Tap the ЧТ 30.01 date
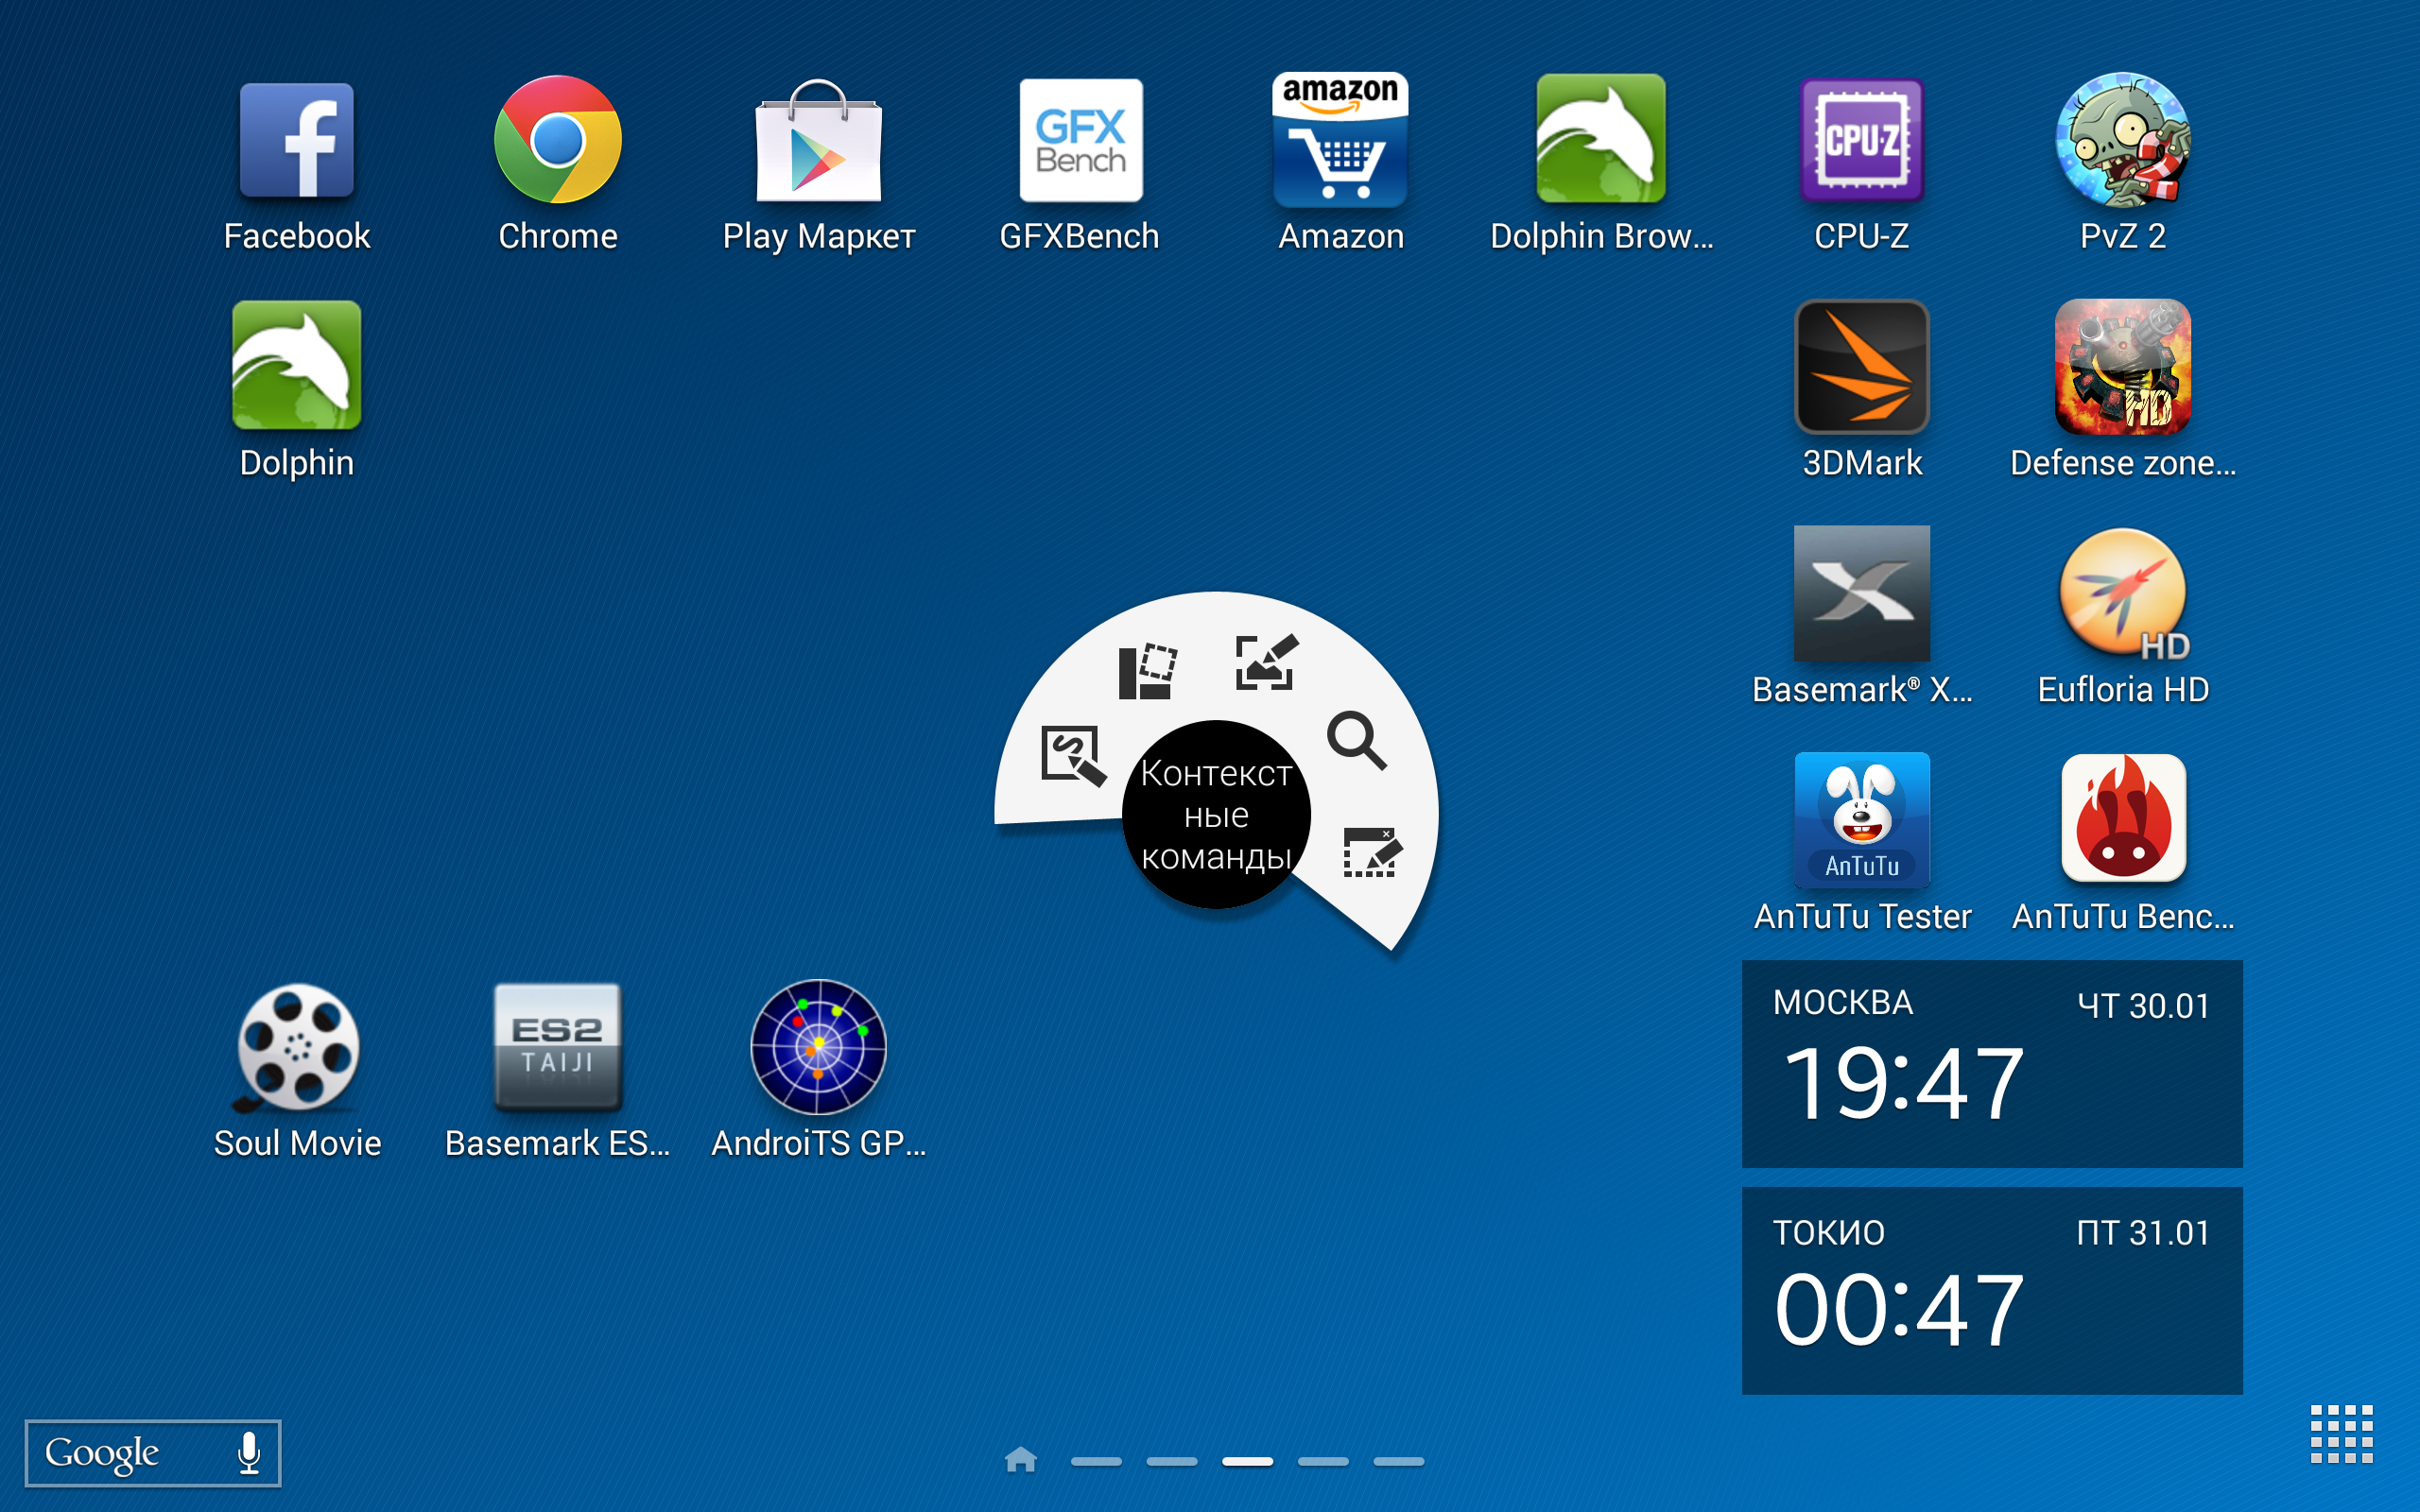The image size is (2420, 1512). point(2143,1006)
